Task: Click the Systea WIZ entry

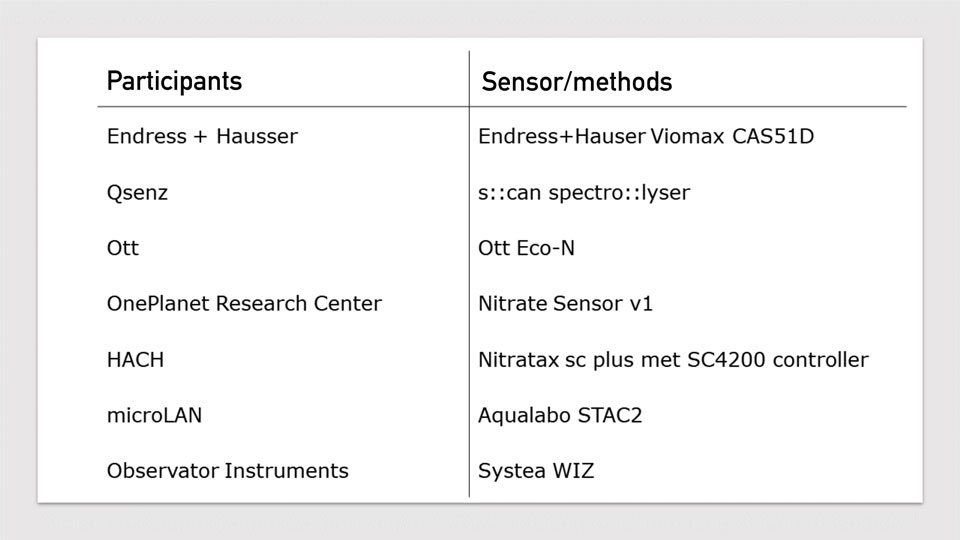Action: (536, 471)
